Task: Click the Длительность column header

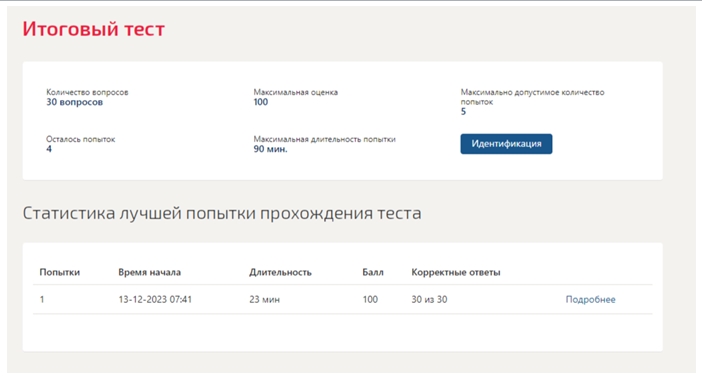Action: pos(280,272)
